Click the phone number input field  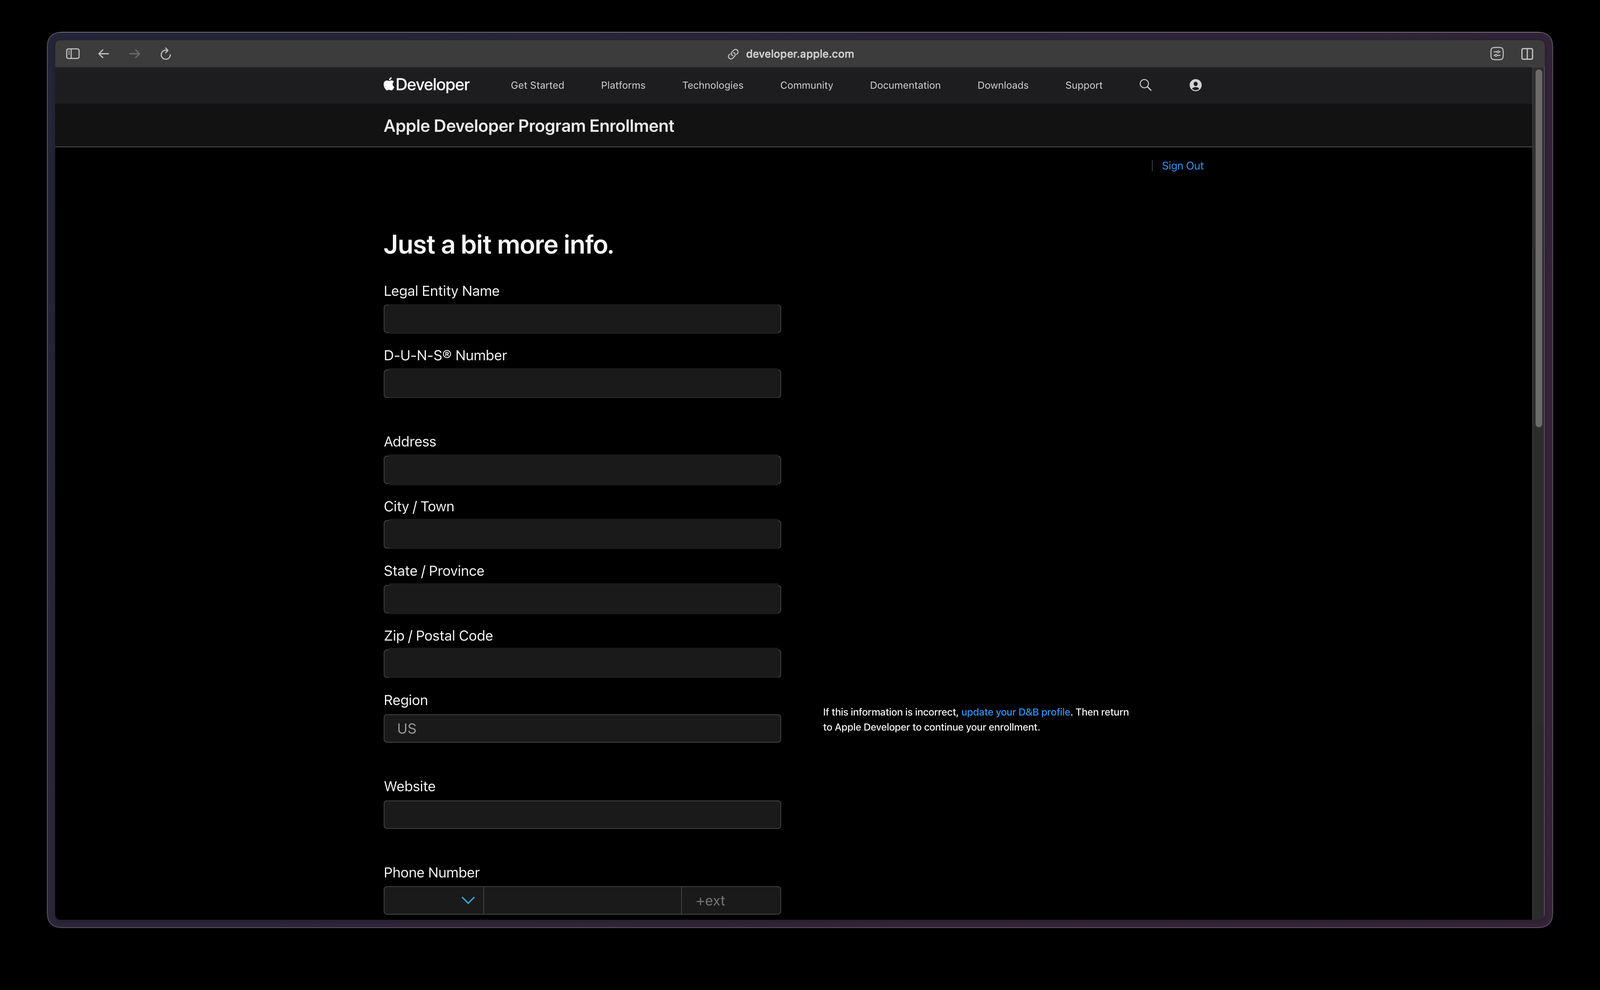point(583,900)
